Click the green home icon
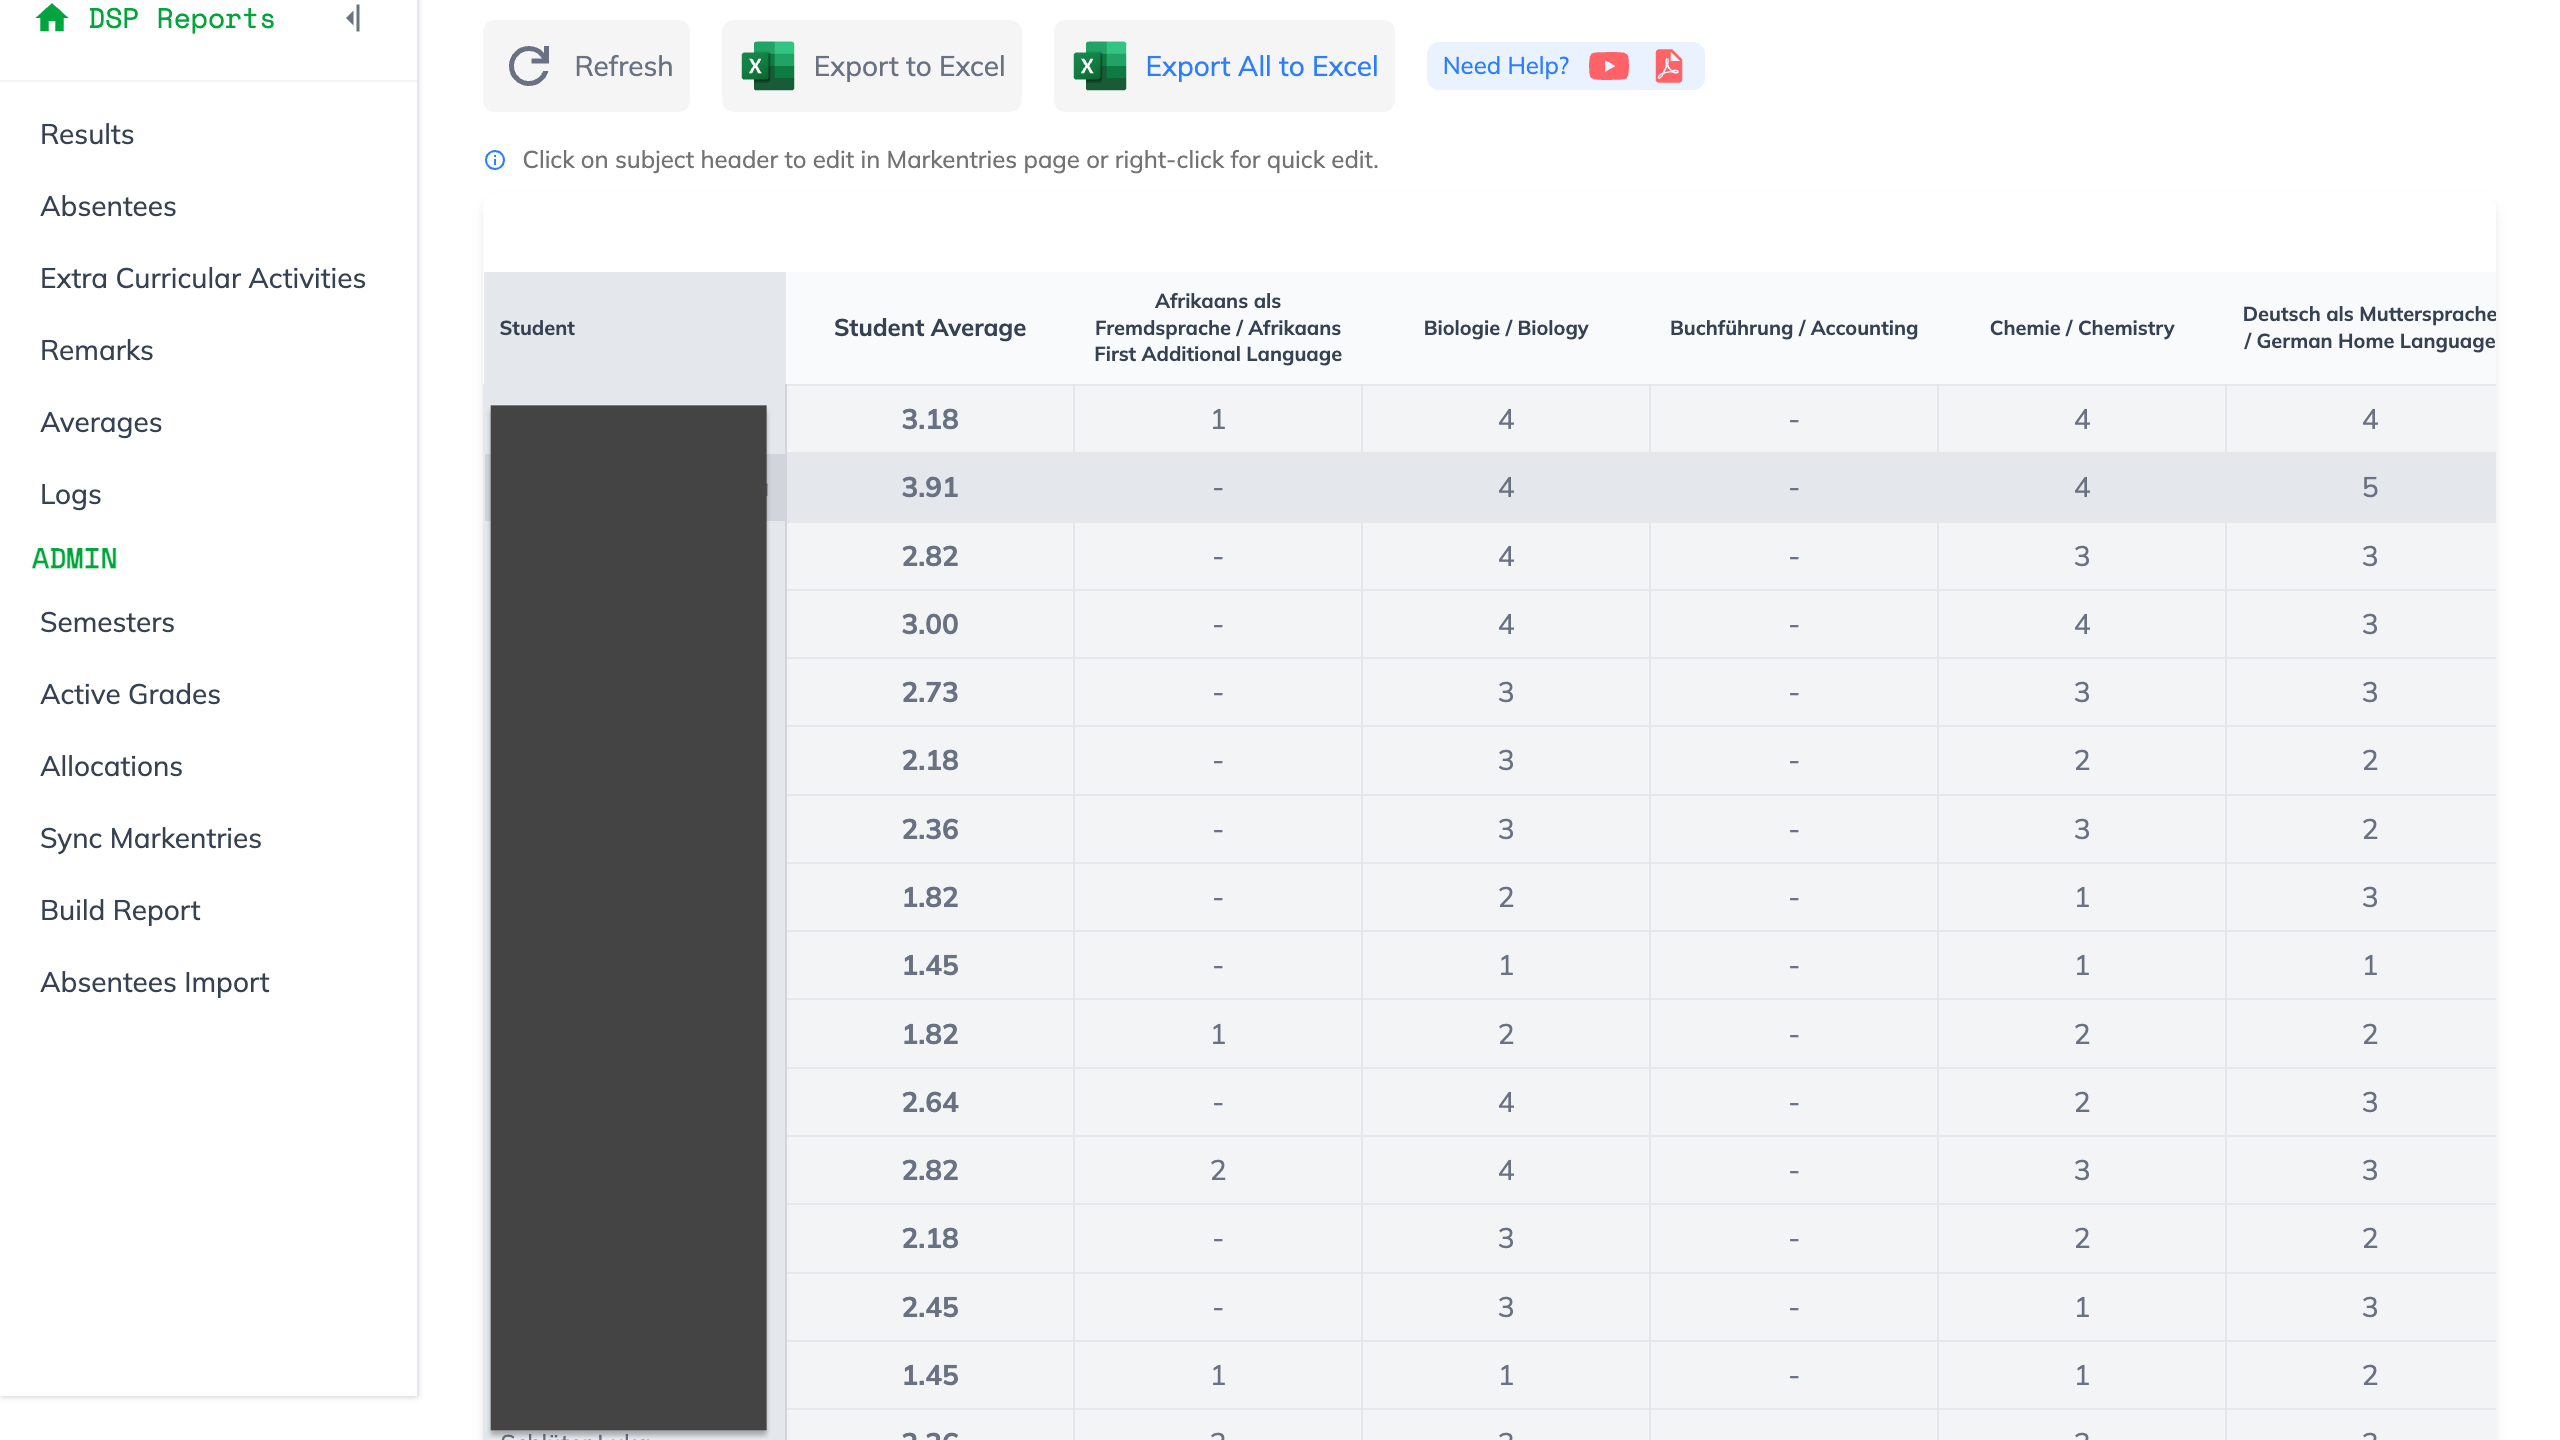 click(53, 17)
